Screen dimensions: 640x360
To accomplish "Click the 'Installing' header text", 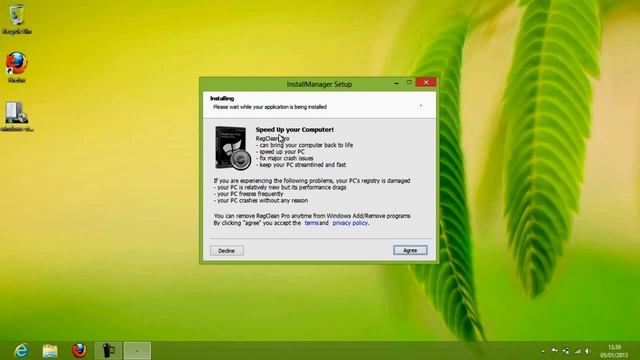I will 222,98.
